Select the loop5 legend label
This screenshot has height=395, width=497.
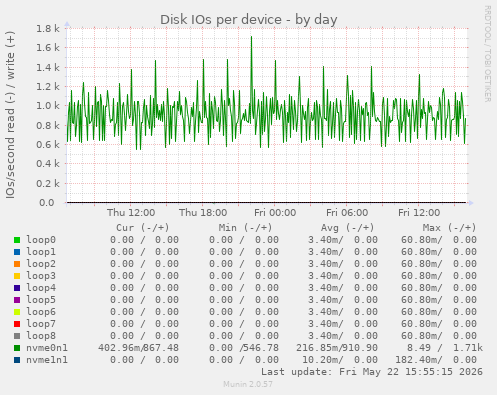point(41,300)
